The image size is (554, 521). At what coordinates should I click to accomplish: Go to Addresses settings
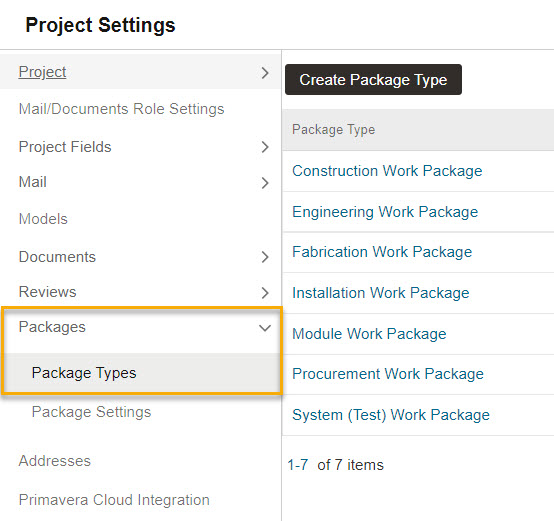coord(55,461)
